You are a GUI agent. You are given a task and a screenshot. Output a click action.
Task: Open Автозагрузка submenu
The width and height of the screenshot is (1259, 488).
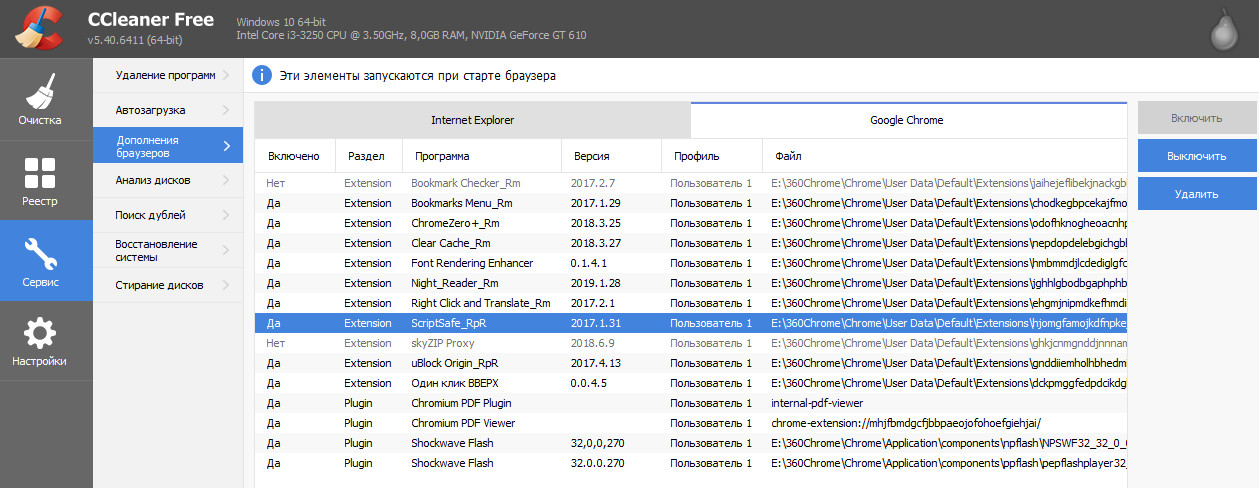(x=168, y=110)
